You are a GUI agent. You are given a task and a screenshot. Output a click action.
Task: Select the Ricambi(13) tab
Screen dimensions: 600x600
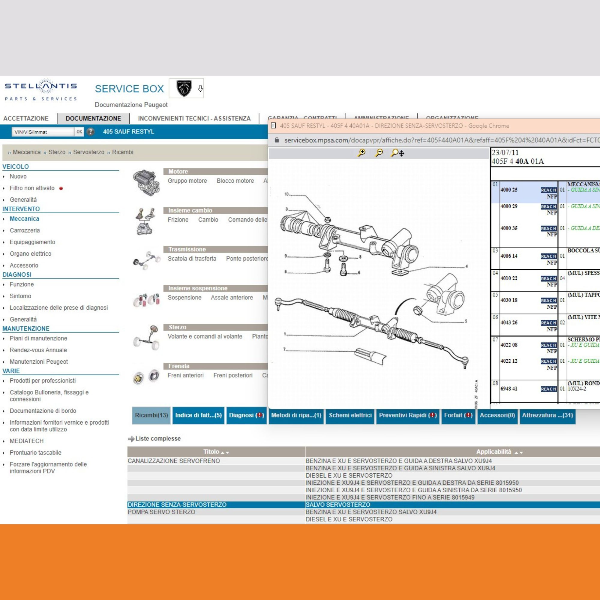[x=152, y=416]
